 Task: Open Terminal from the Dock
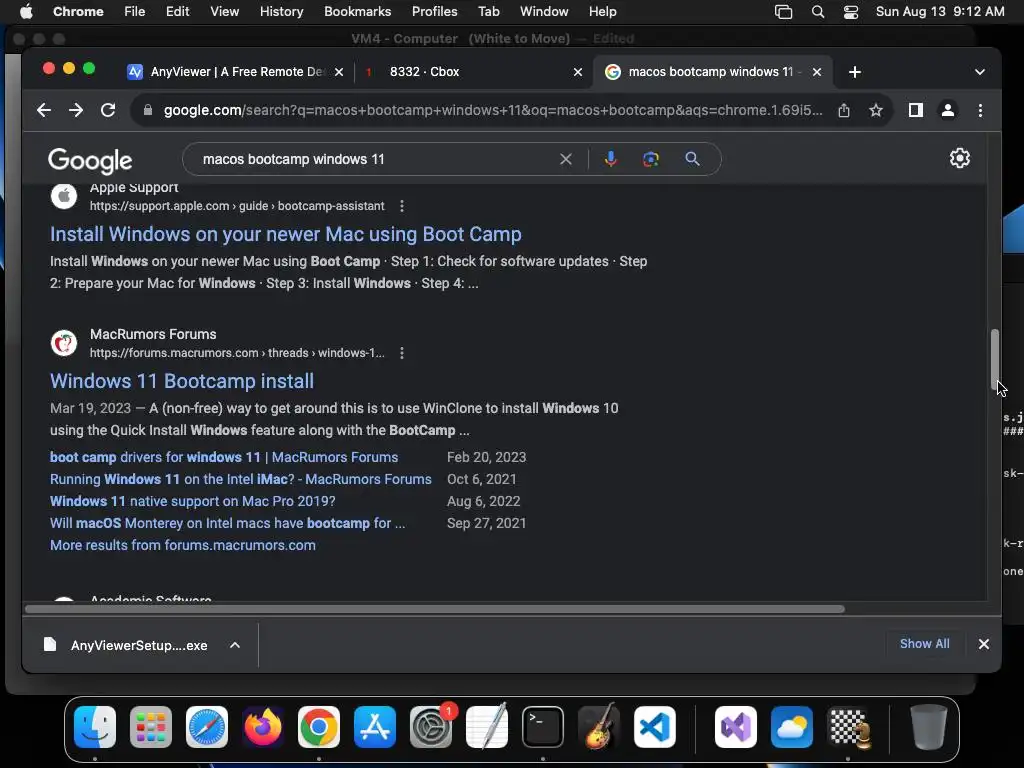pos(543,727)
